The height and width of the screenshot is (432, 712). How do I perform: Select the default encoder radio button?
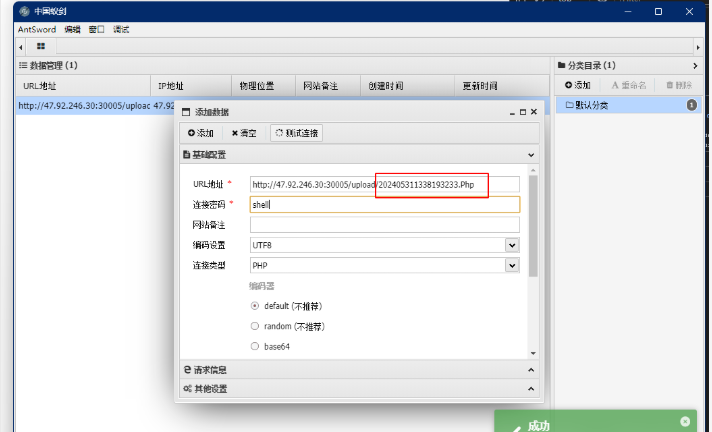(x=255, y=306)
